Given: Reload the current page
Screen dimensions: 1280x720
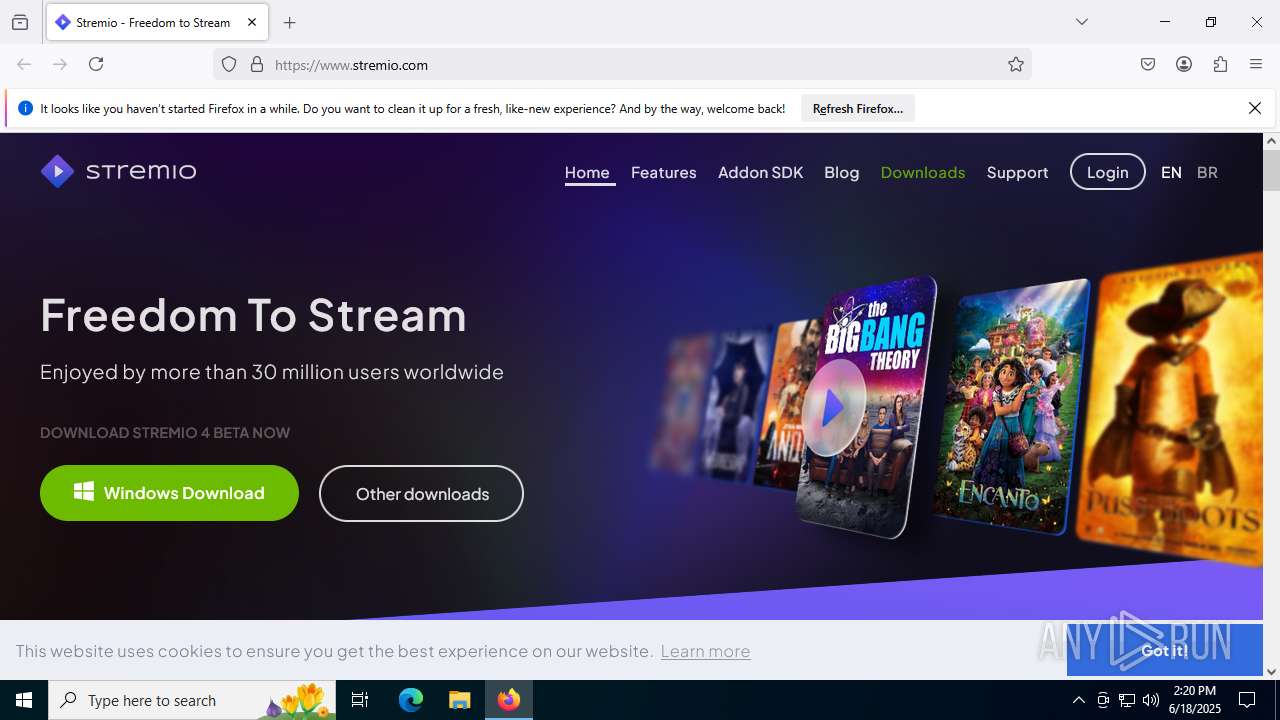Looking at the screenshot, I should (x=96, y=64).
